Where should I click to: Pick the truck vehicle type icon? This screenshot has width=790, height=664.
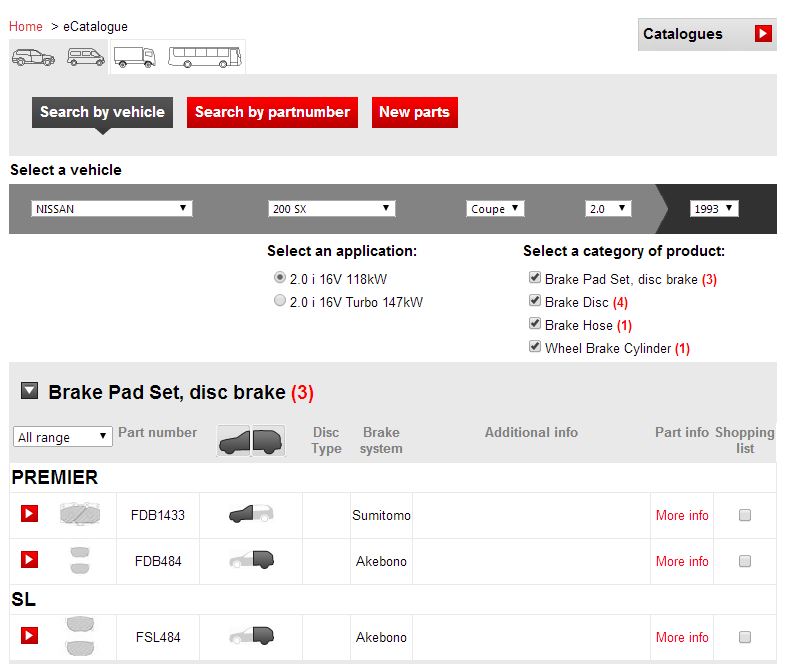pos(135,57)
